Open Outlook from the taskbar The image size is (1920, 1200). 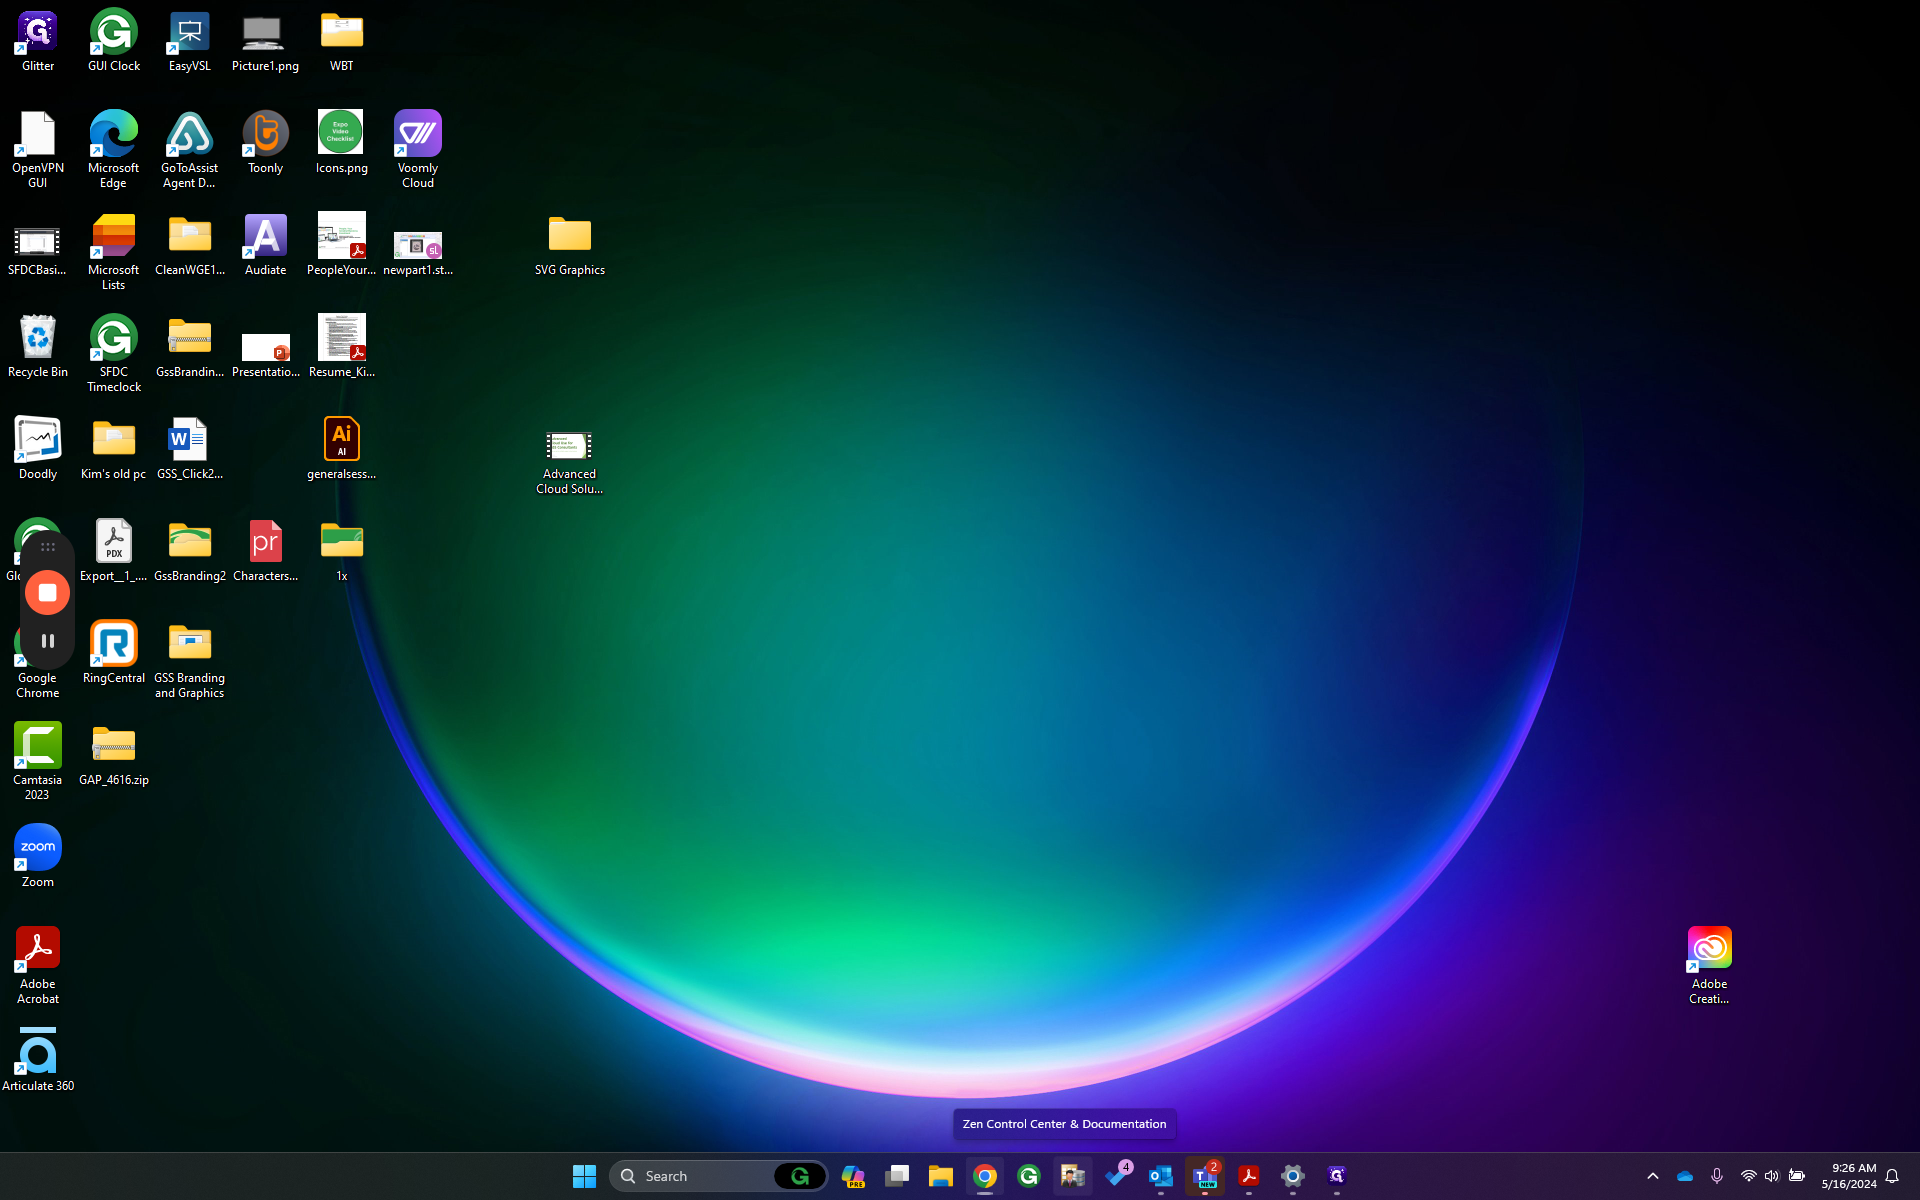click(1161, 1176)
